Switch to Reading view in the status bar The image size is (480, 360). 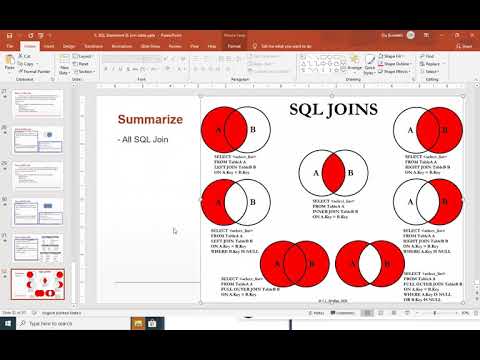(394, 313)
